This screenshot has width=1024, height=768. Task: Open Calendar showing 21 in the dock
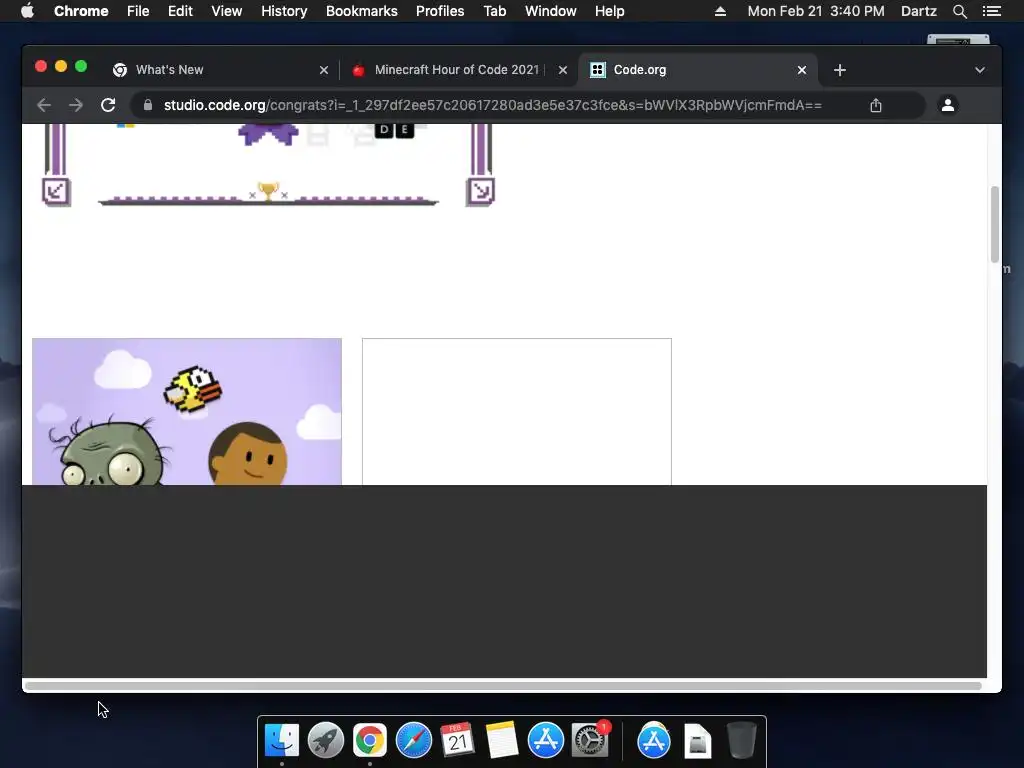457,740
